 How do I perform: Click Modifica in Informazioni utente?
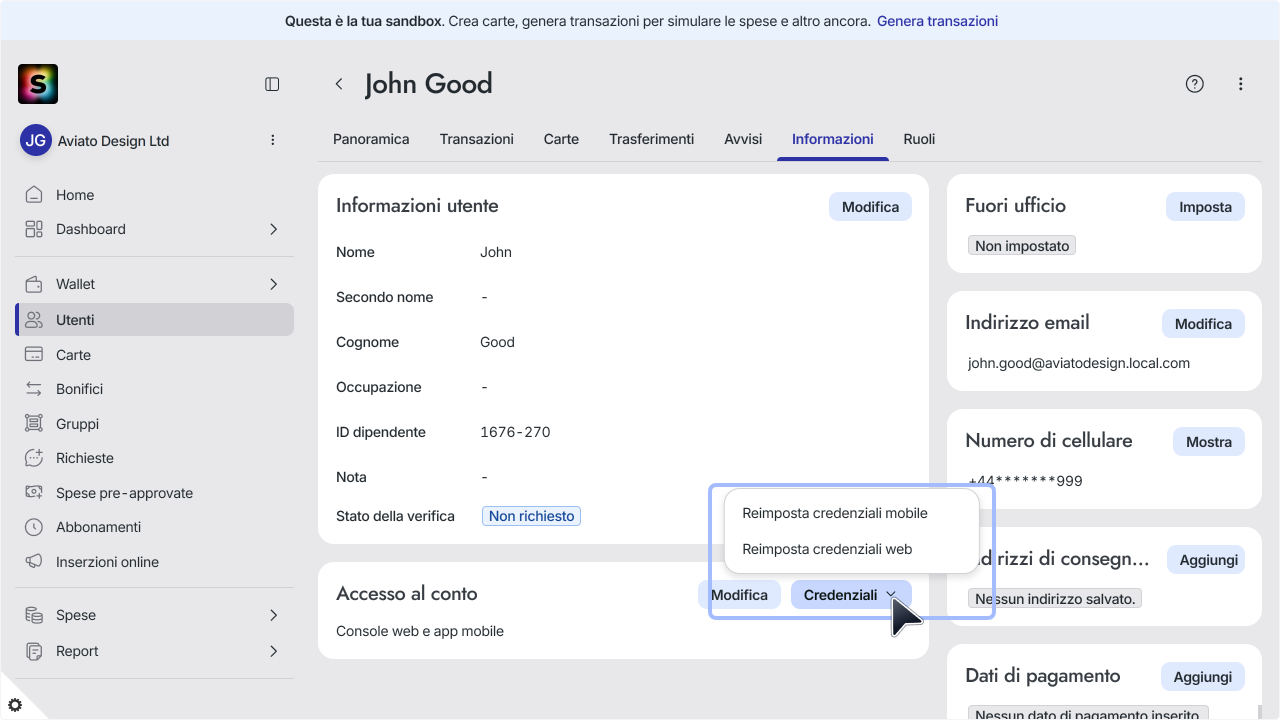tap(870, 207)
